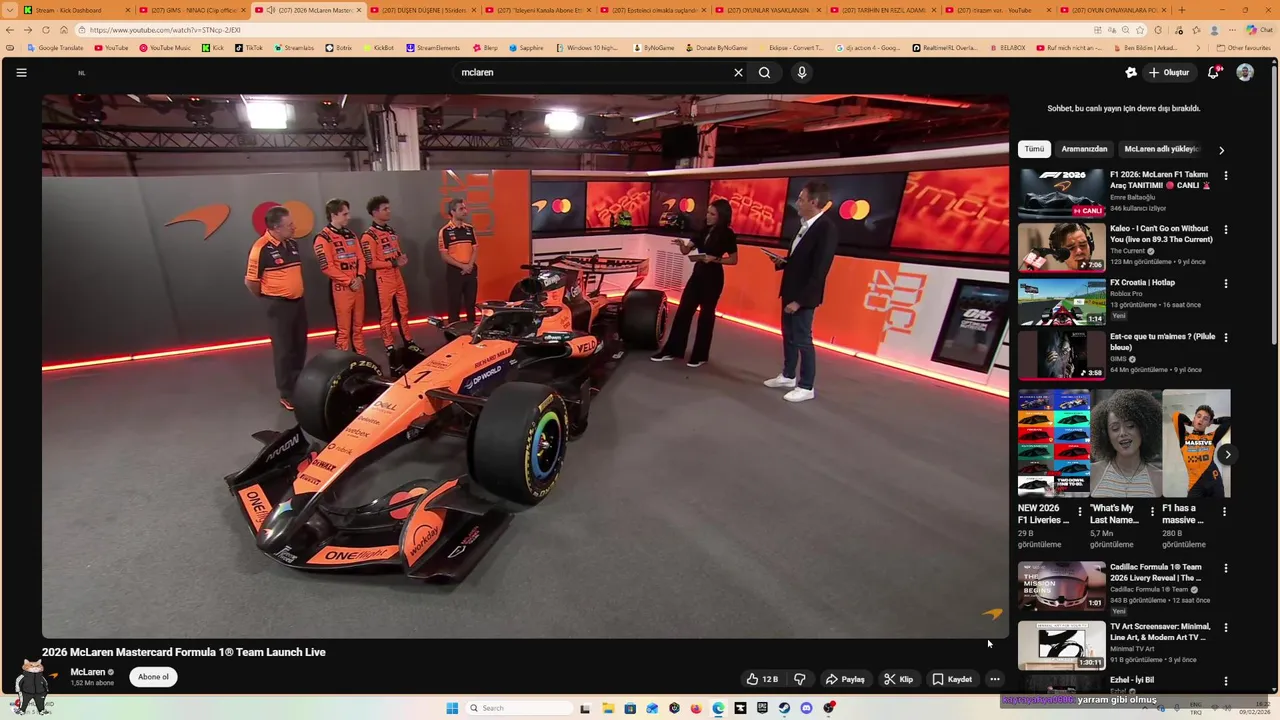Open the F1 2026 McLaren CANLI thumbnail
Viewport: 1280px width, 720px height.
[x=1061, y=193]
